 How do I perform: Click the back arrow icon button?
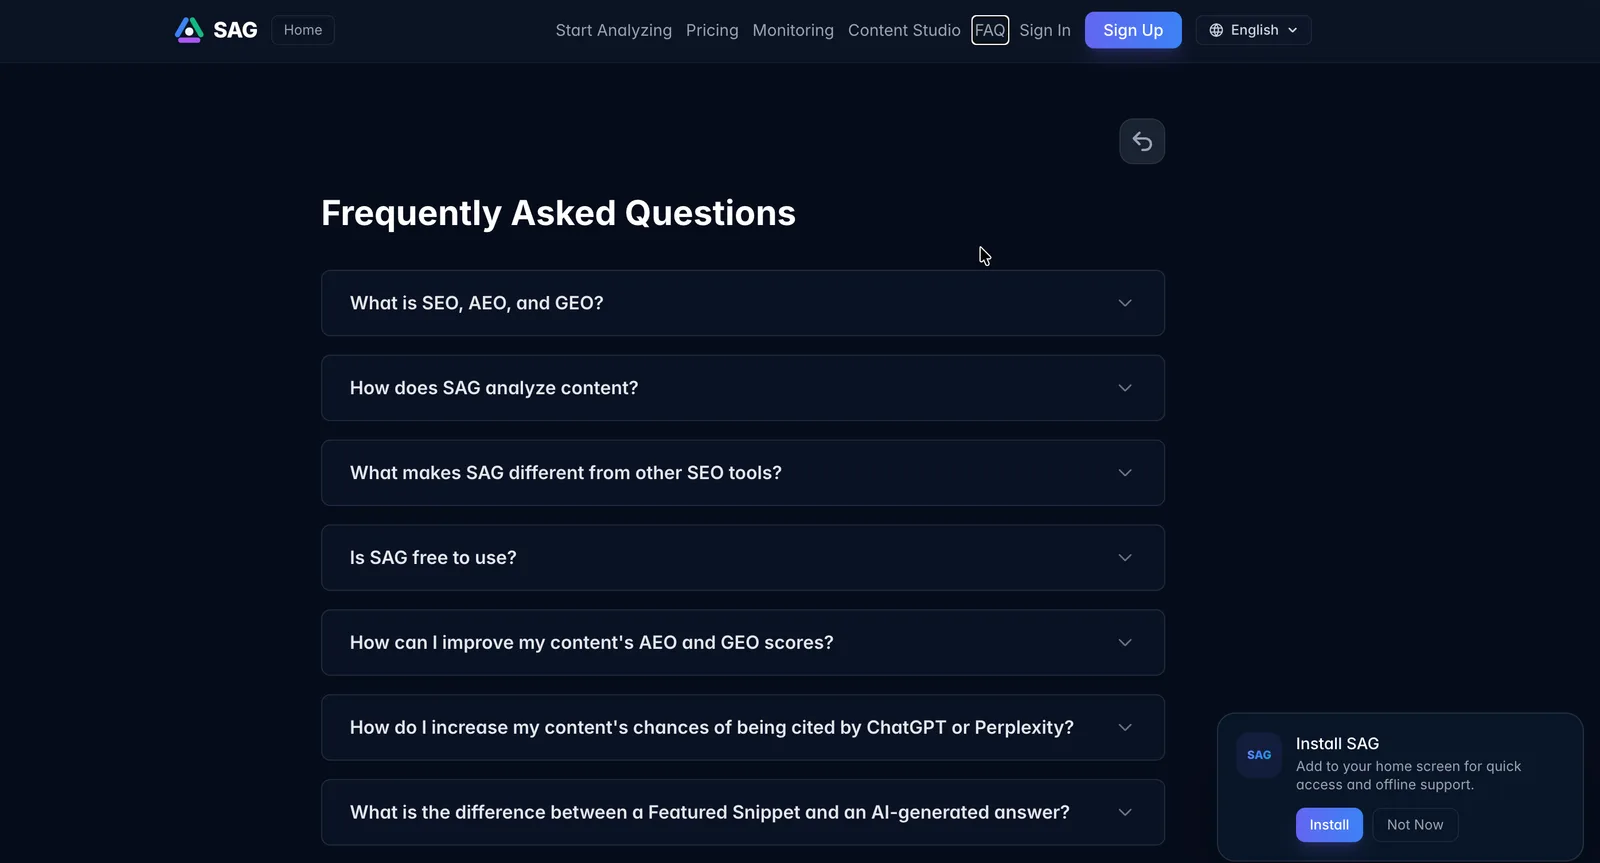(1142, 142)
